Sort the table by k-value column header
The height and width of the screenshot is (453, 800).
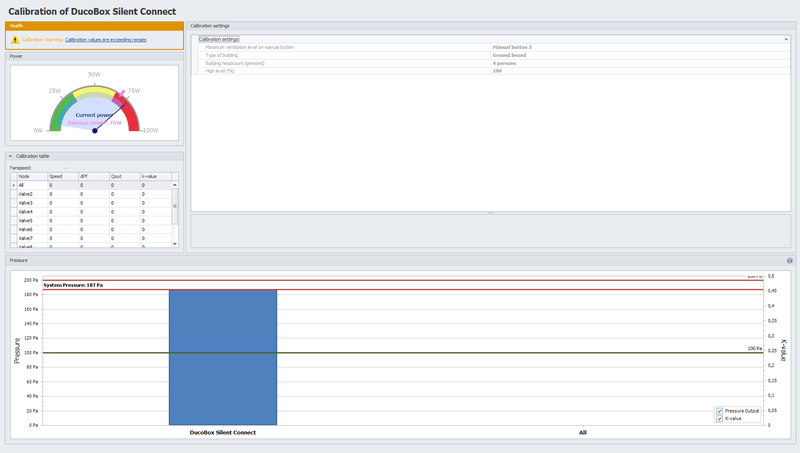coord(156,176)
